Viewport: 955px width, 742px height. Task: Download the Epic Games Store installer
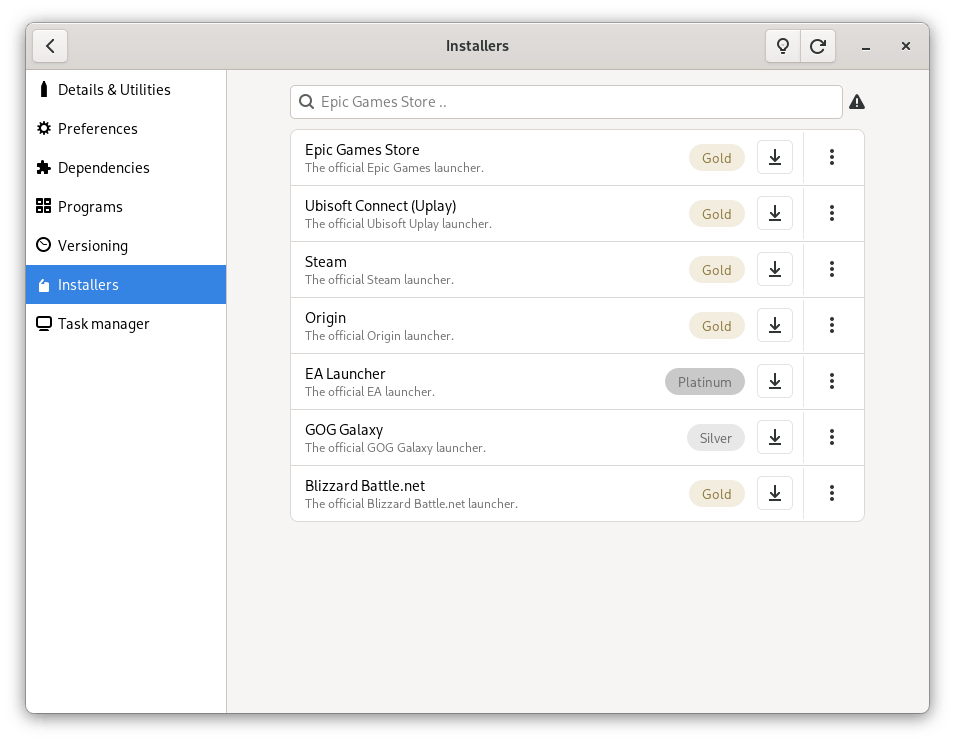pyautogui.click(x=775, y=157)
